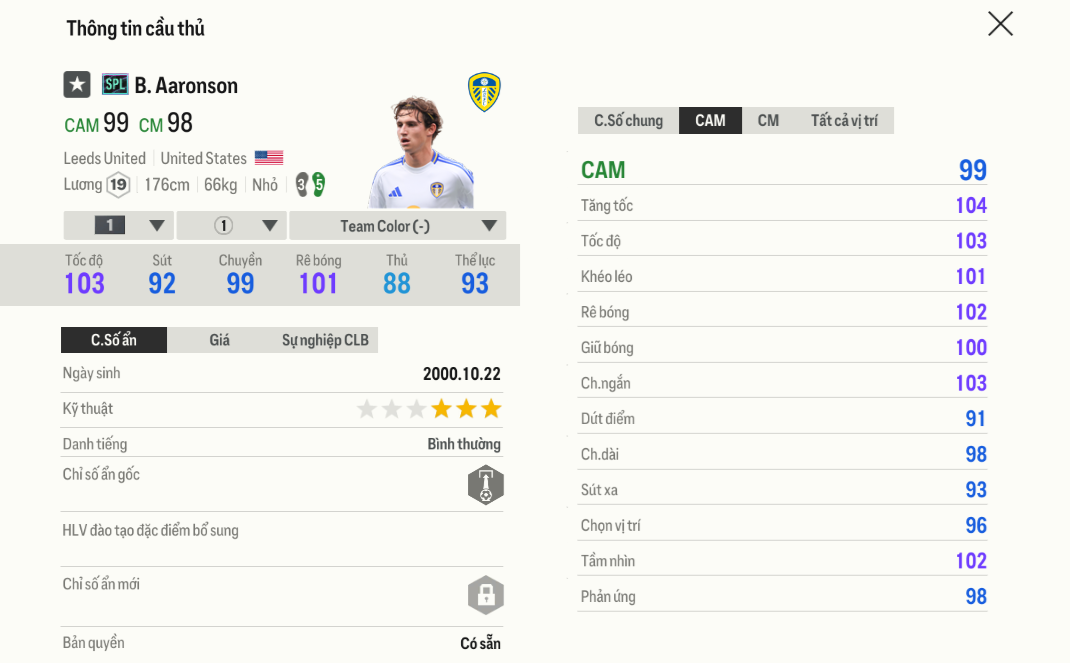Click the hidden trait hexagon icon

485,485
